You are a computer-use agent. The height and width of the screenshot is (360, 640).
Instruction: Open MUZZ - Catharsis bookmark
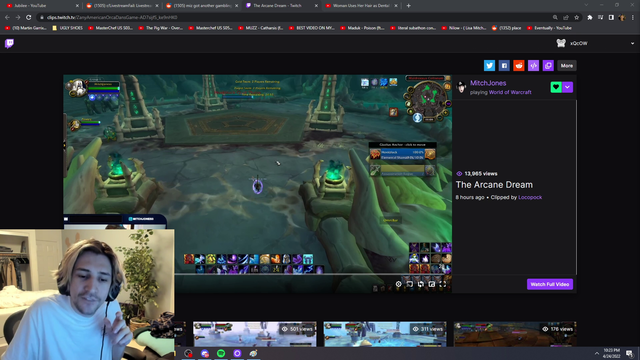tap(261, 28)
